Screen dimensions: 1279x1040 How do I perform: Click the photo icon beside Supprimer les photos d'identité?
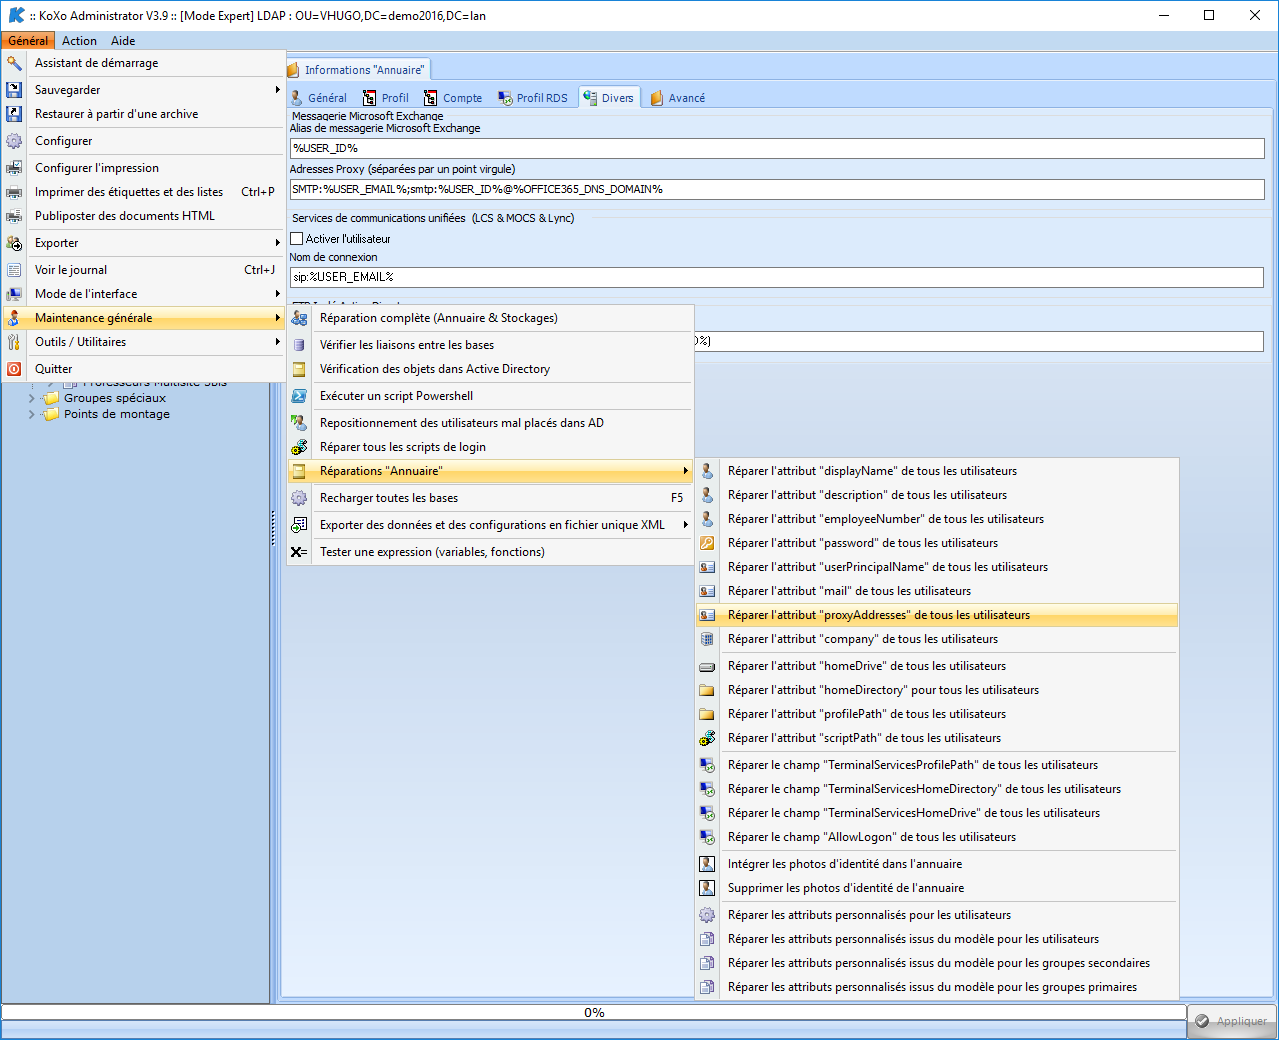pyautogui.click(x=707, y=888)
